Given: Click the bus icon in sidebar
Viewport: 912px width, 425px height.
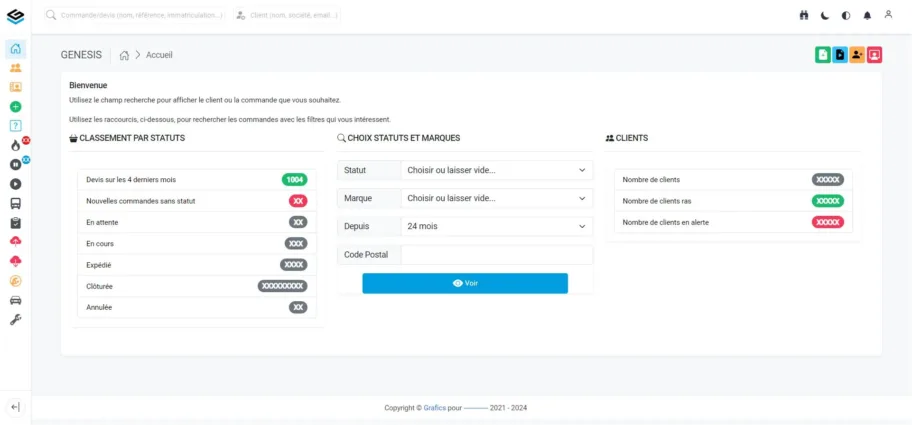Looking at the screenshot, I should click(x=15, y=203).
